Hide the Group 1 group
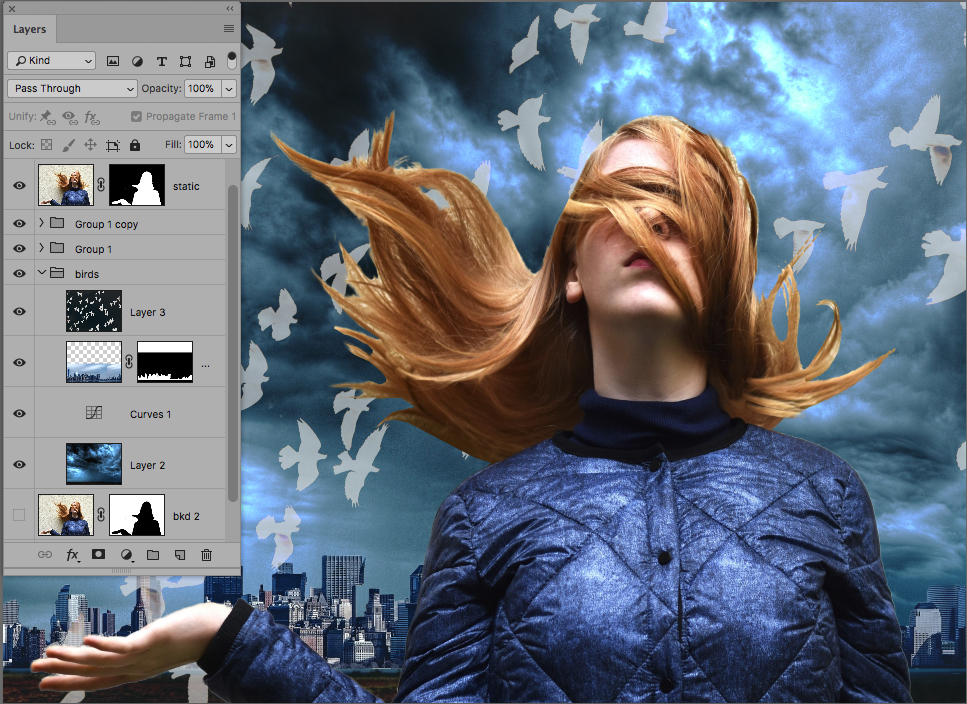 (x=19, y=248)
